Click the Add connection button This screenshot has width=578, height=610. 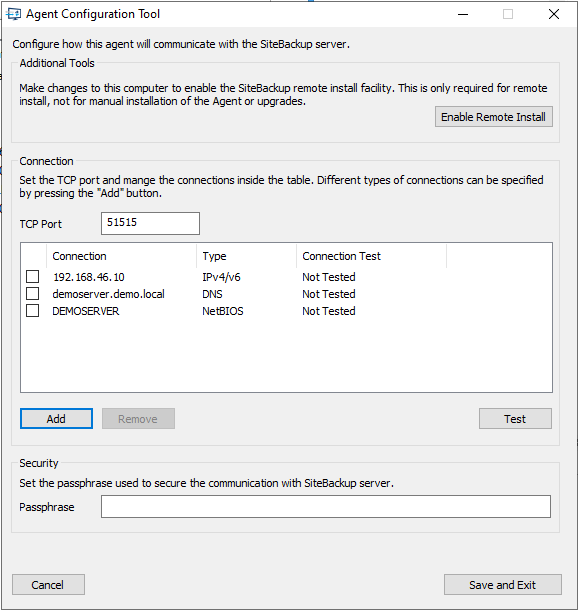[56, 419]
